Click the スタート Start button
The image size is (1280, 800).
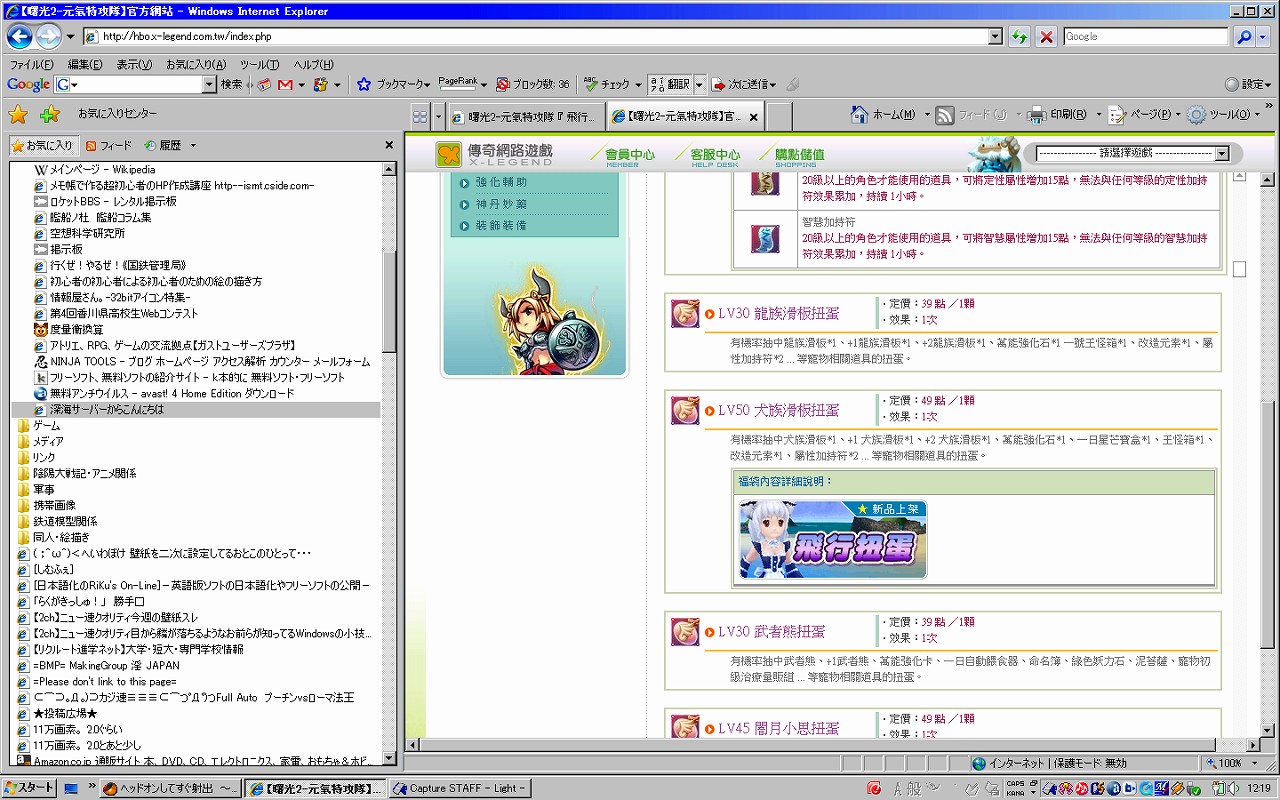[x=29, y=788]
